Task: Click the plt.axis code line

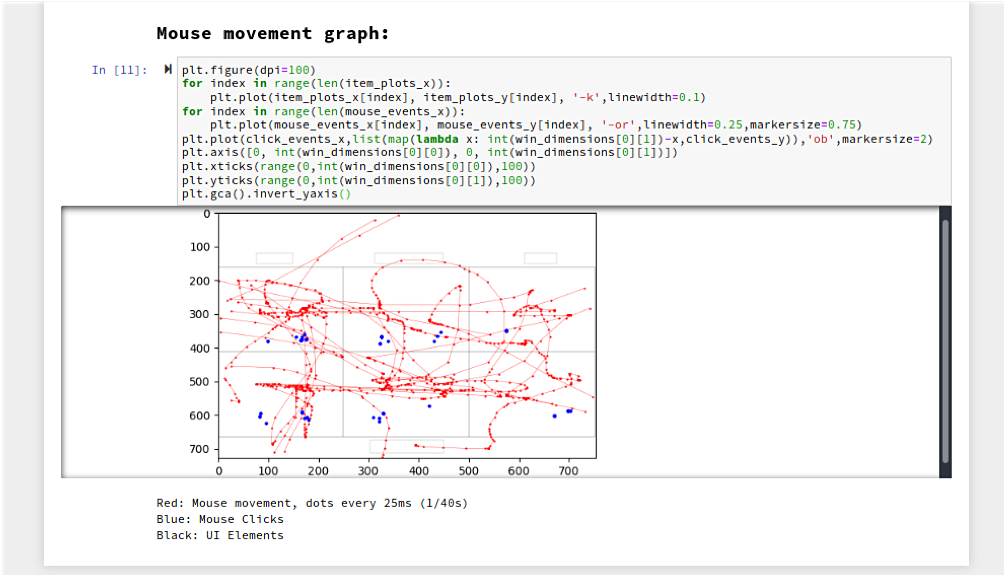Action: (x=429, y=152)
